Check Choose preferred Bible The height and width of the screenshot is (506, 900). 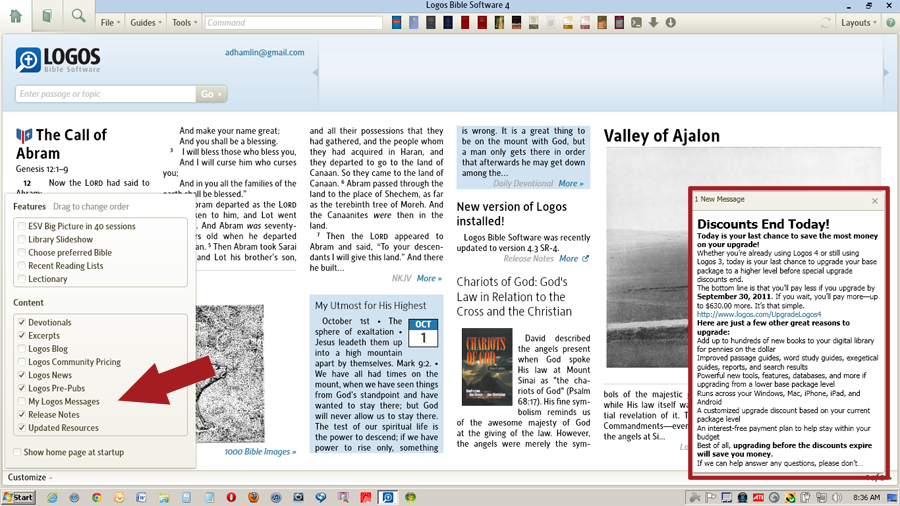pyautogui.click(x=22, y=252)
